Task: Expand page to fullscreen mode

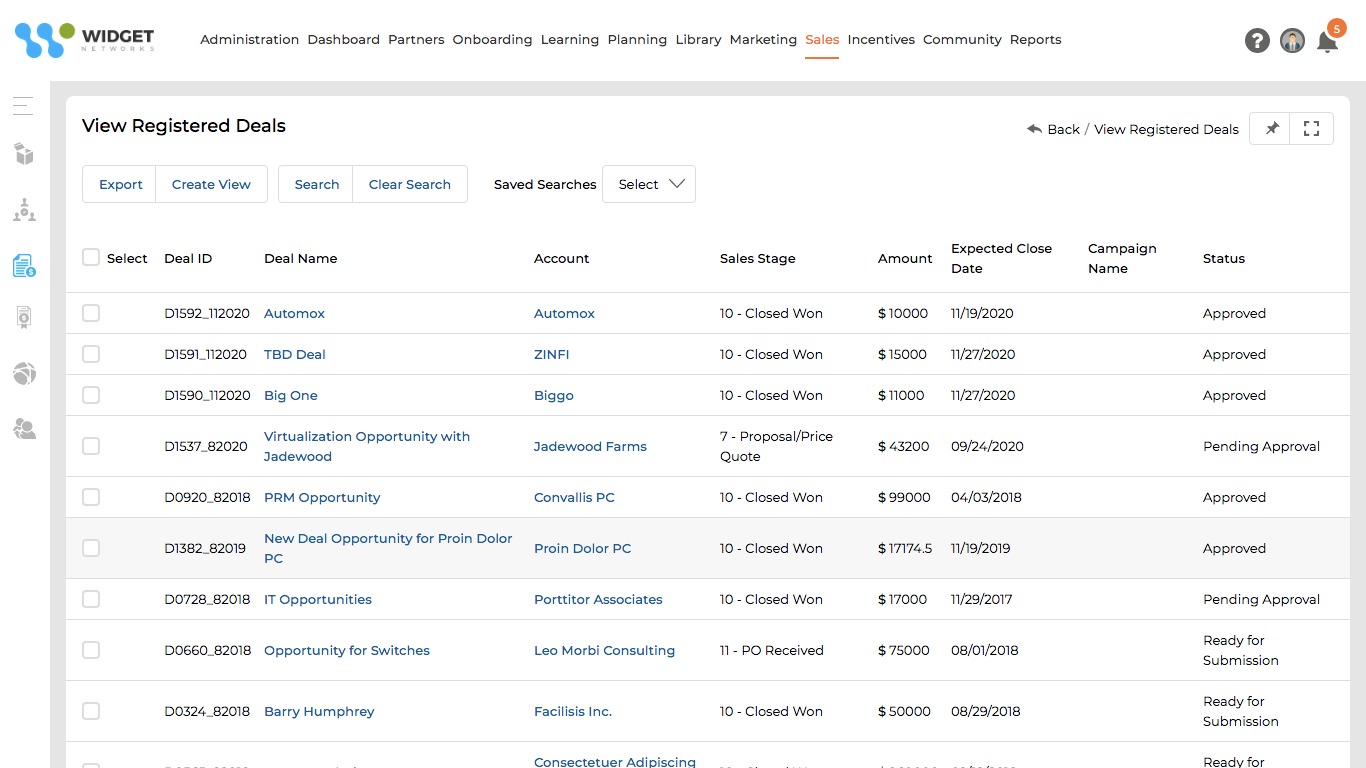Action: point(1311,128)
